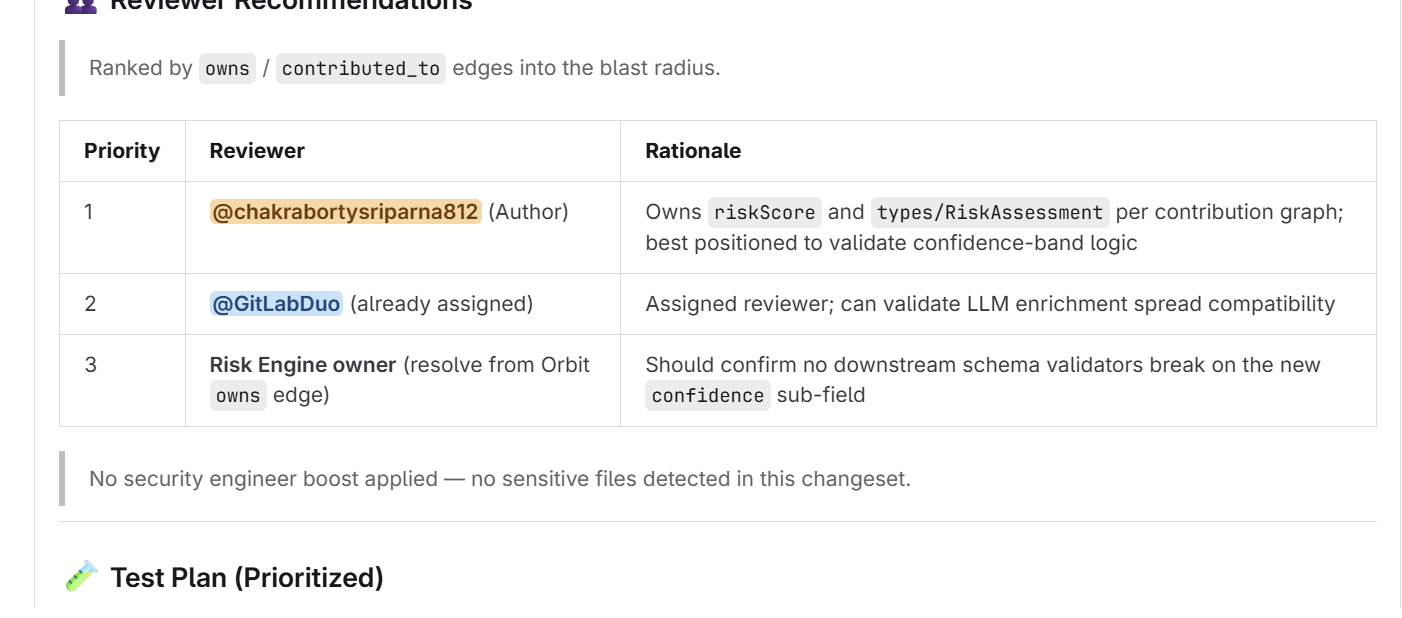The image size is (1402, 618).
Task: Click the confidence code snippet
Action: [x=708, y=395]
